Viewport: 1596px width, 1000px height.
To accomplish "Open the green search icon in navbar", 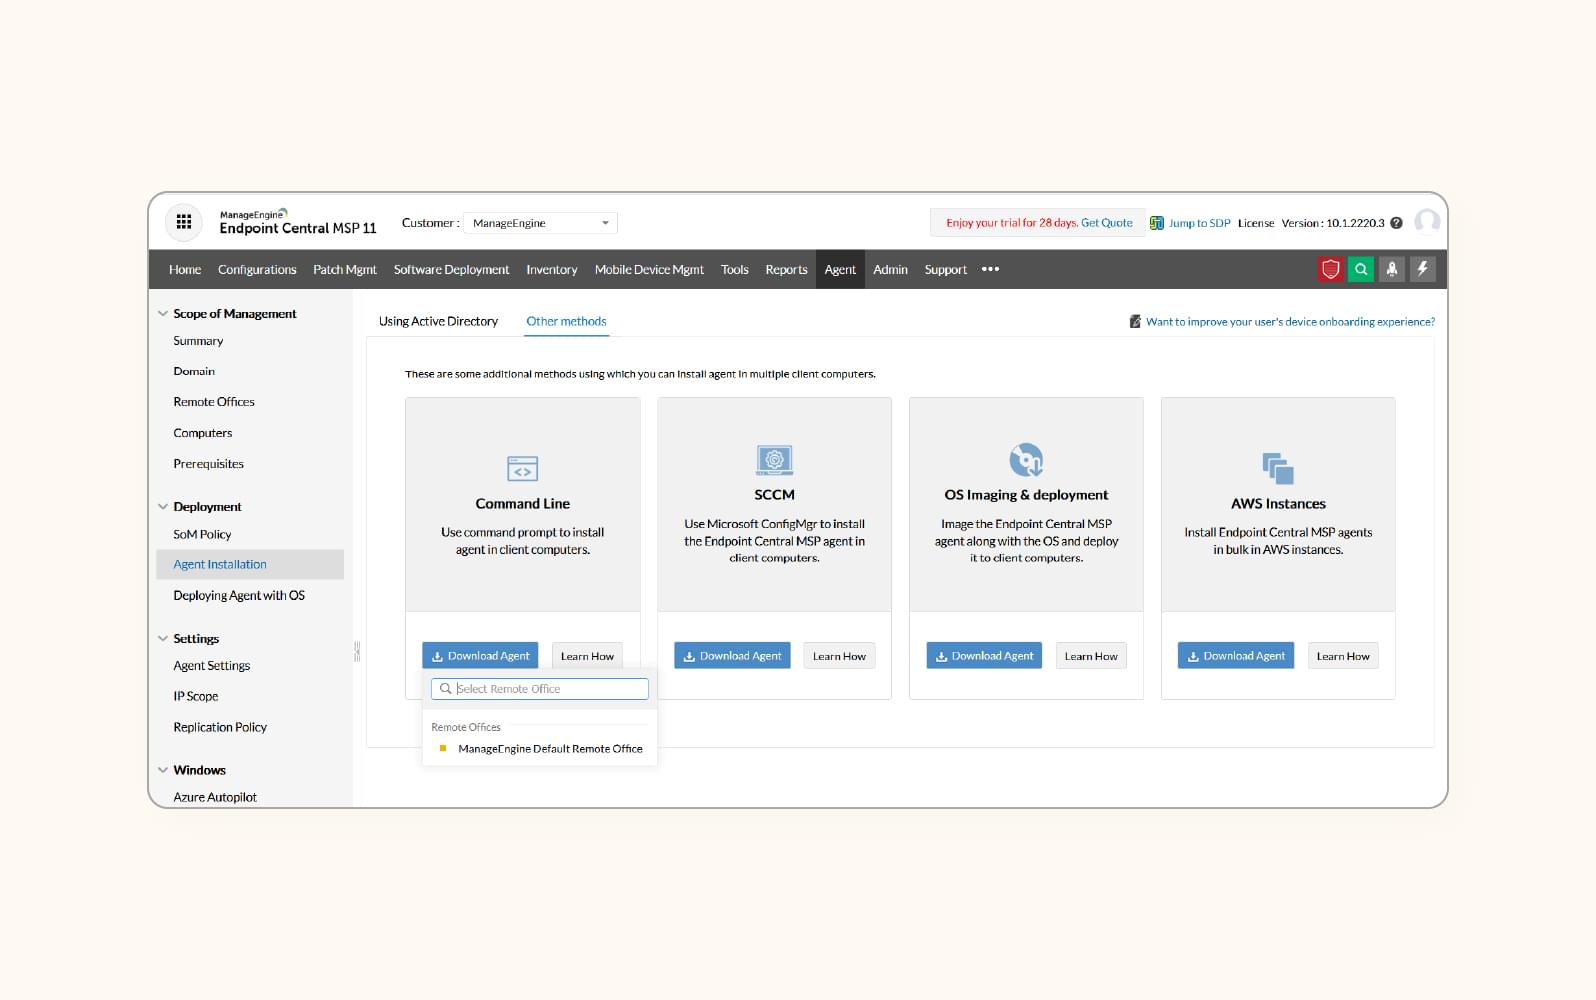I will (1361, 269).
